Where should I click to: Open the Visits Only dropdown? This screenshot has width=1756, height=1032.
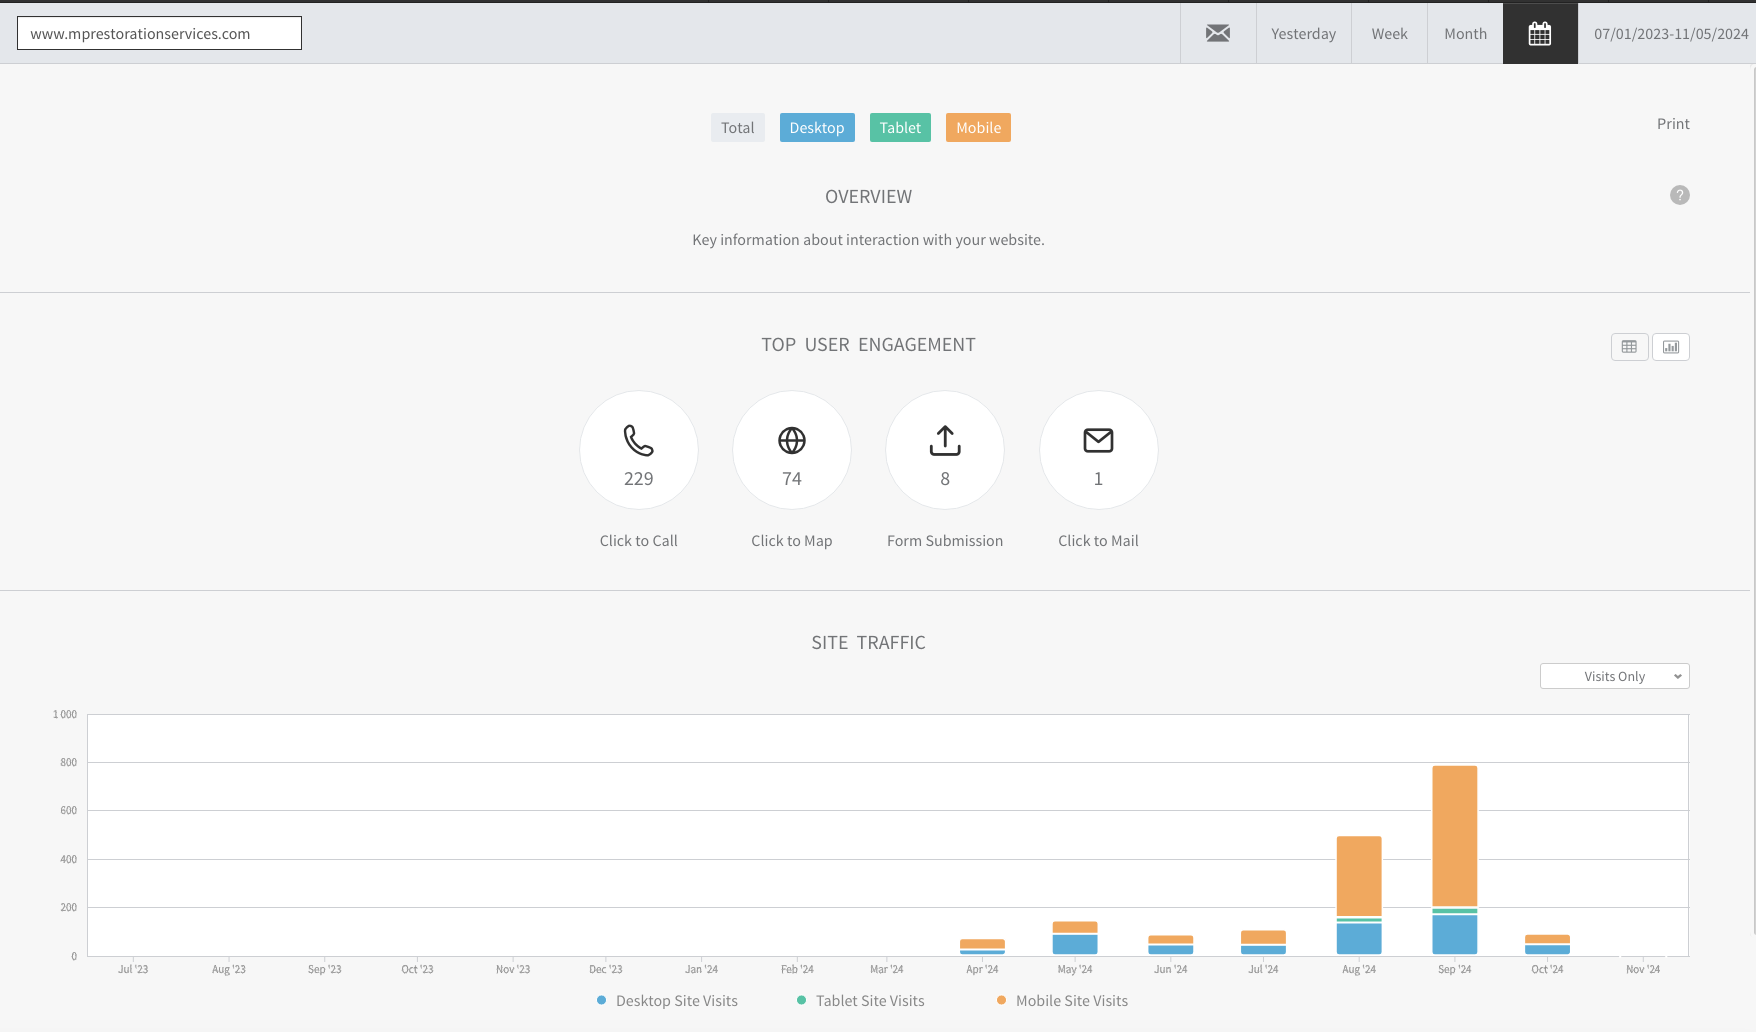pyautogui.click(x=1615, y=676)
